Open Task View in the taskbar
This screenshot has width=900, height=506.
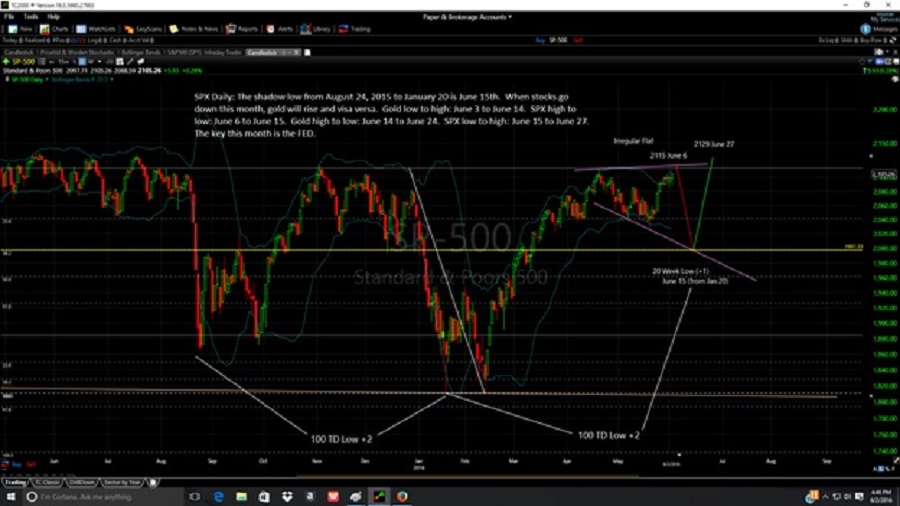[x=195, y=496]
